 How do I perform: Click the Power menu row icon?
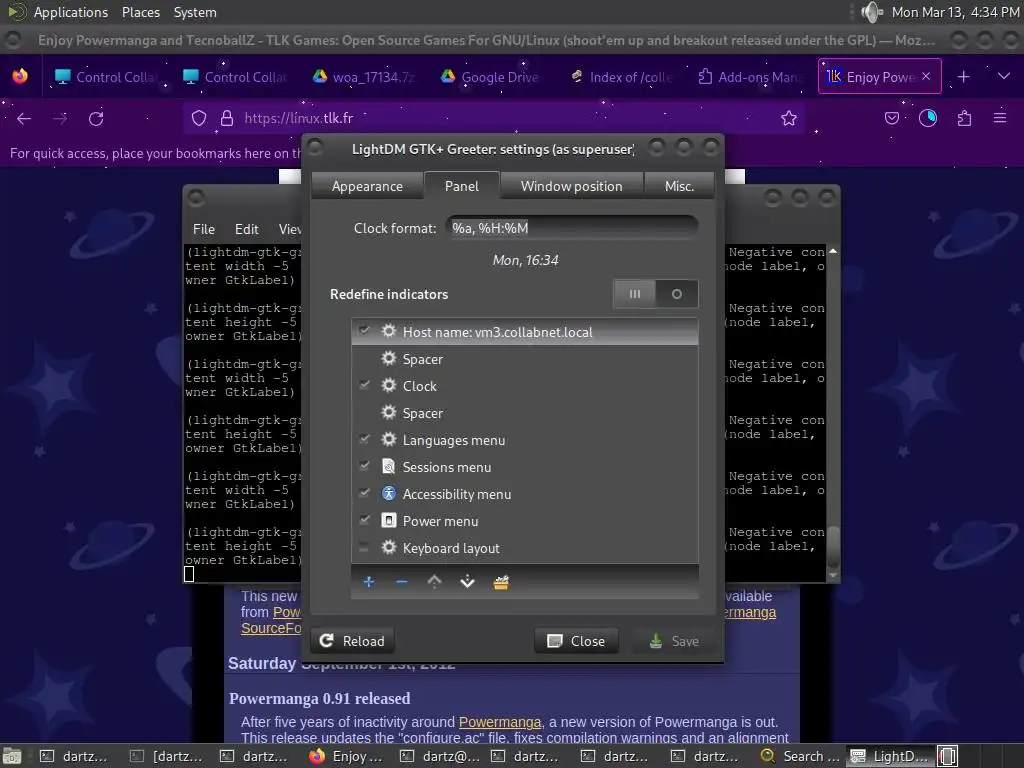[389, 520]
